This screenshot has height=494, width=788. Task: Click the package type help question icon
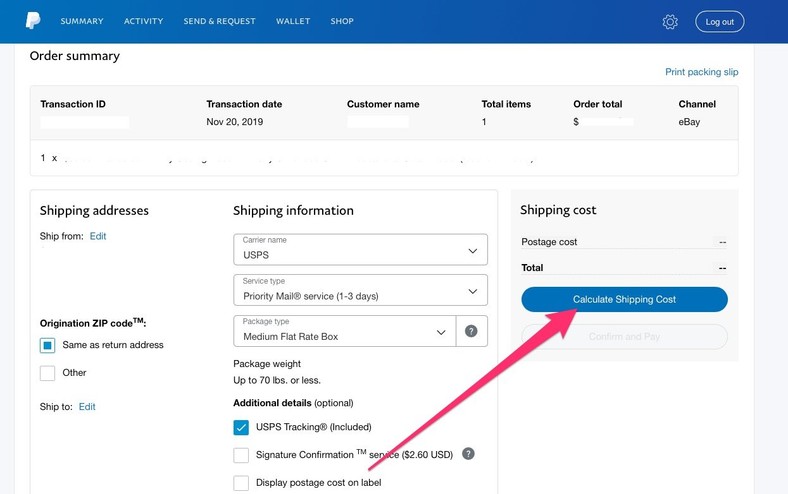tap(471, 331)
